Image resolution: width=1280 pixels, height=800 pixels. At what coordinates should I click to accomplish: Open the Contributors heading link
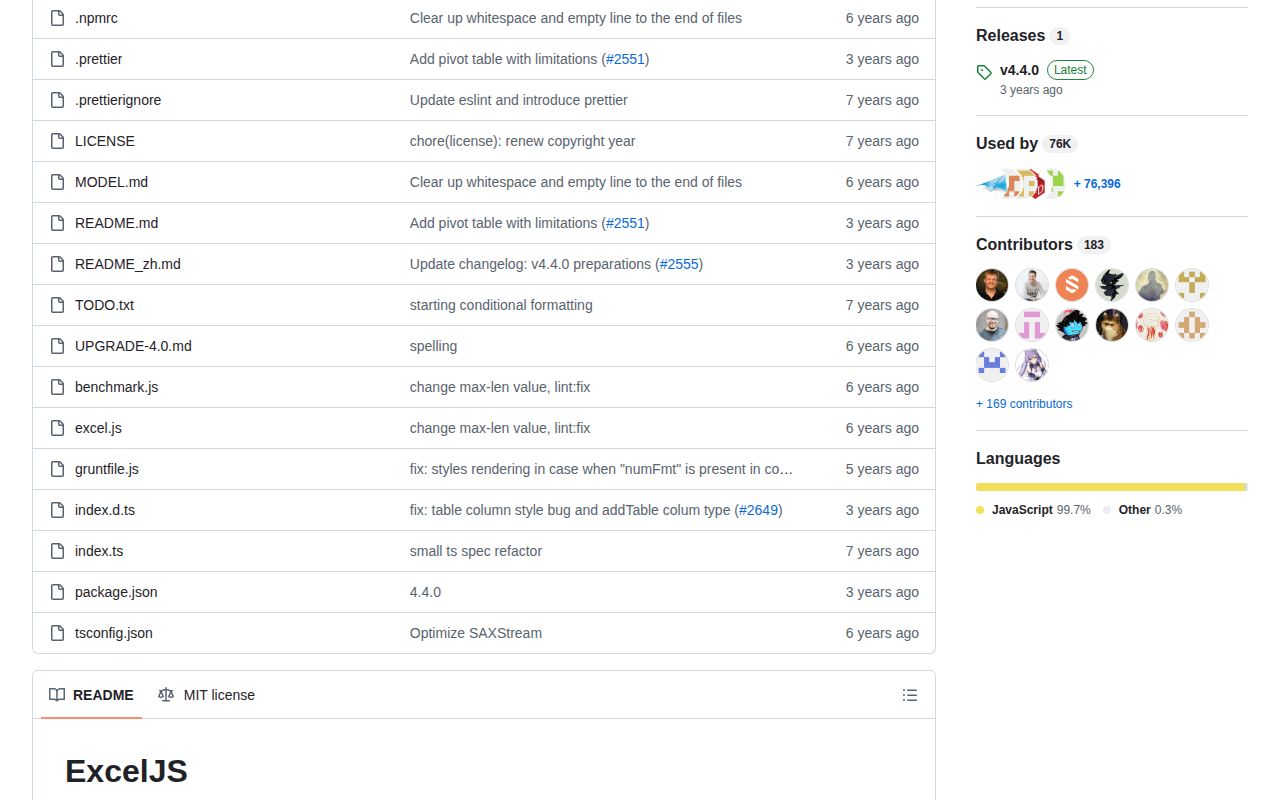pos(1043,244)
